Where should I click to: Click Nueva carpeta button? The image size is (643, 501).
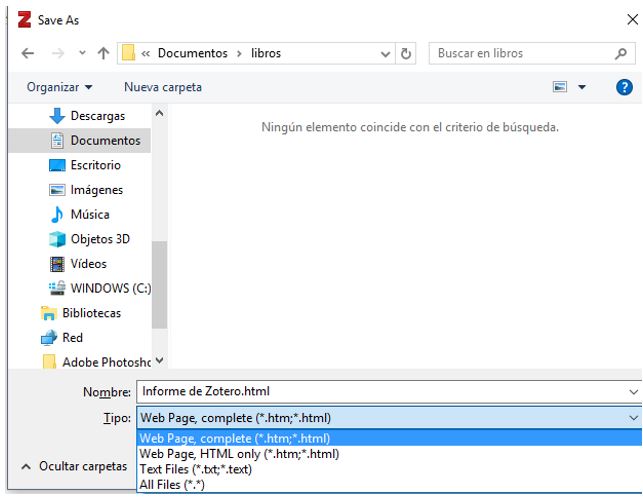click(x=162, y=87)
